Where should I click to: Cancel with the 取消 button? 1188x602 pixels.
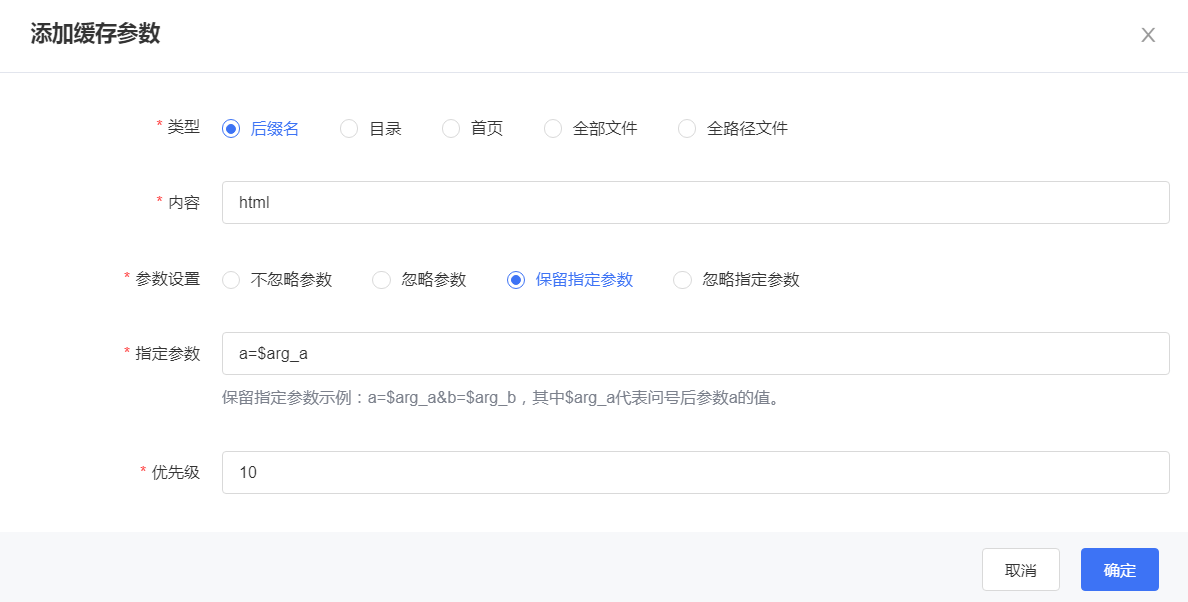coord(1021,569)
